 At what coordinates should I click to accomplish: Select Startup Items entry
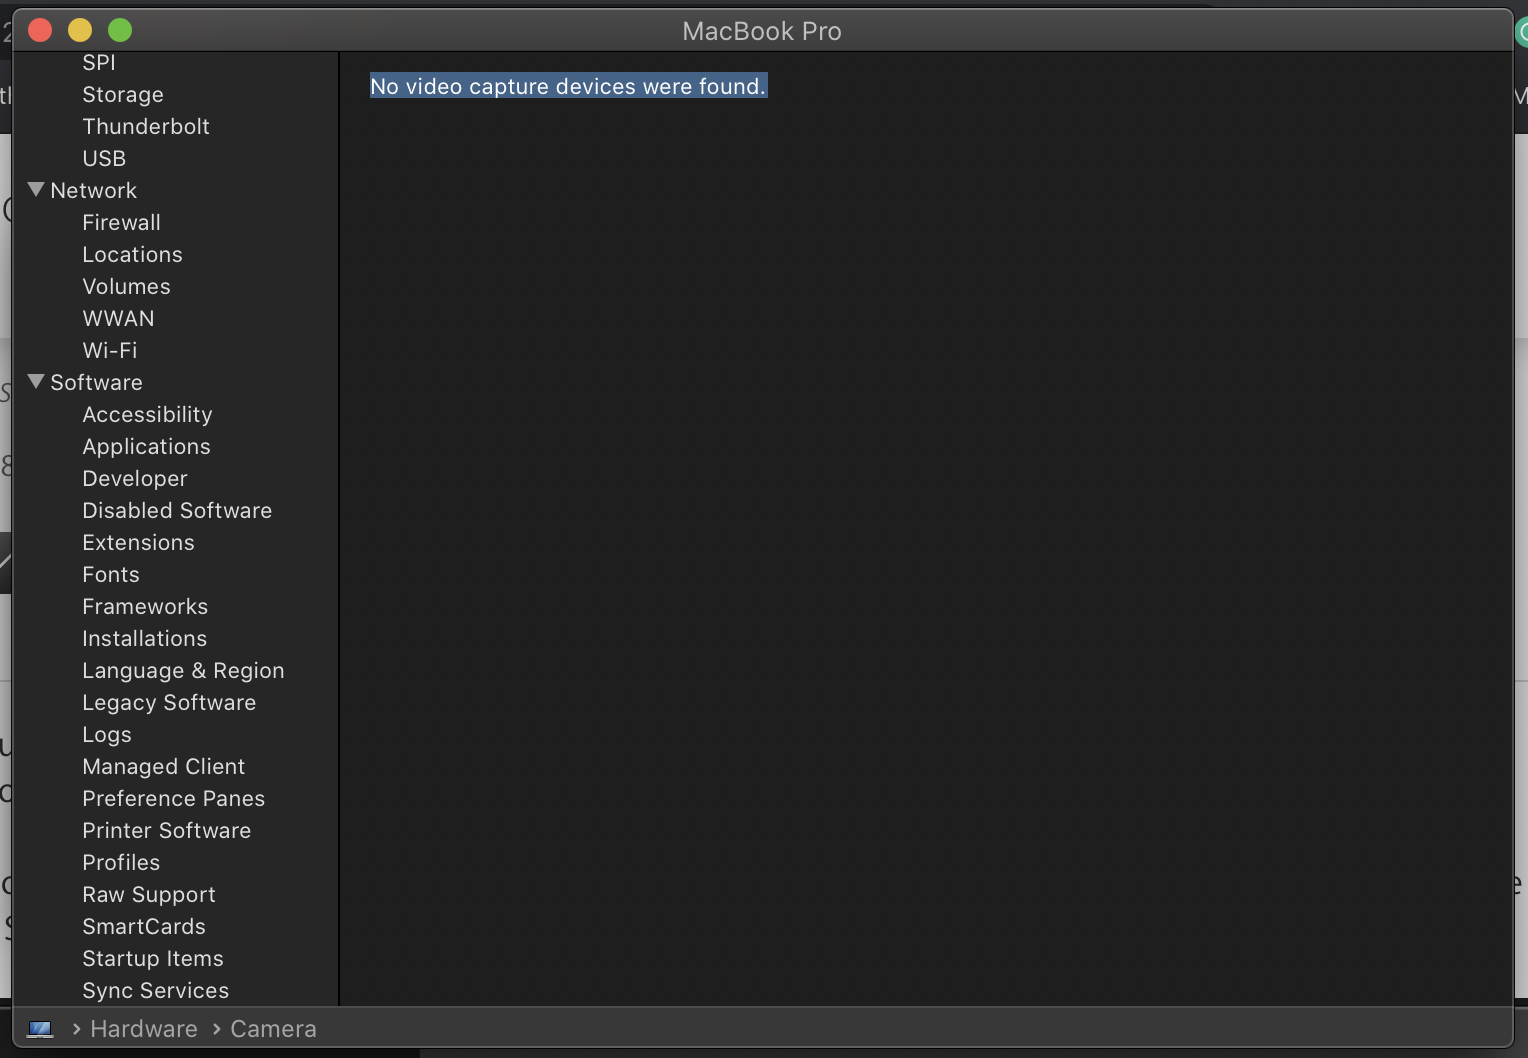pos(153,958)
